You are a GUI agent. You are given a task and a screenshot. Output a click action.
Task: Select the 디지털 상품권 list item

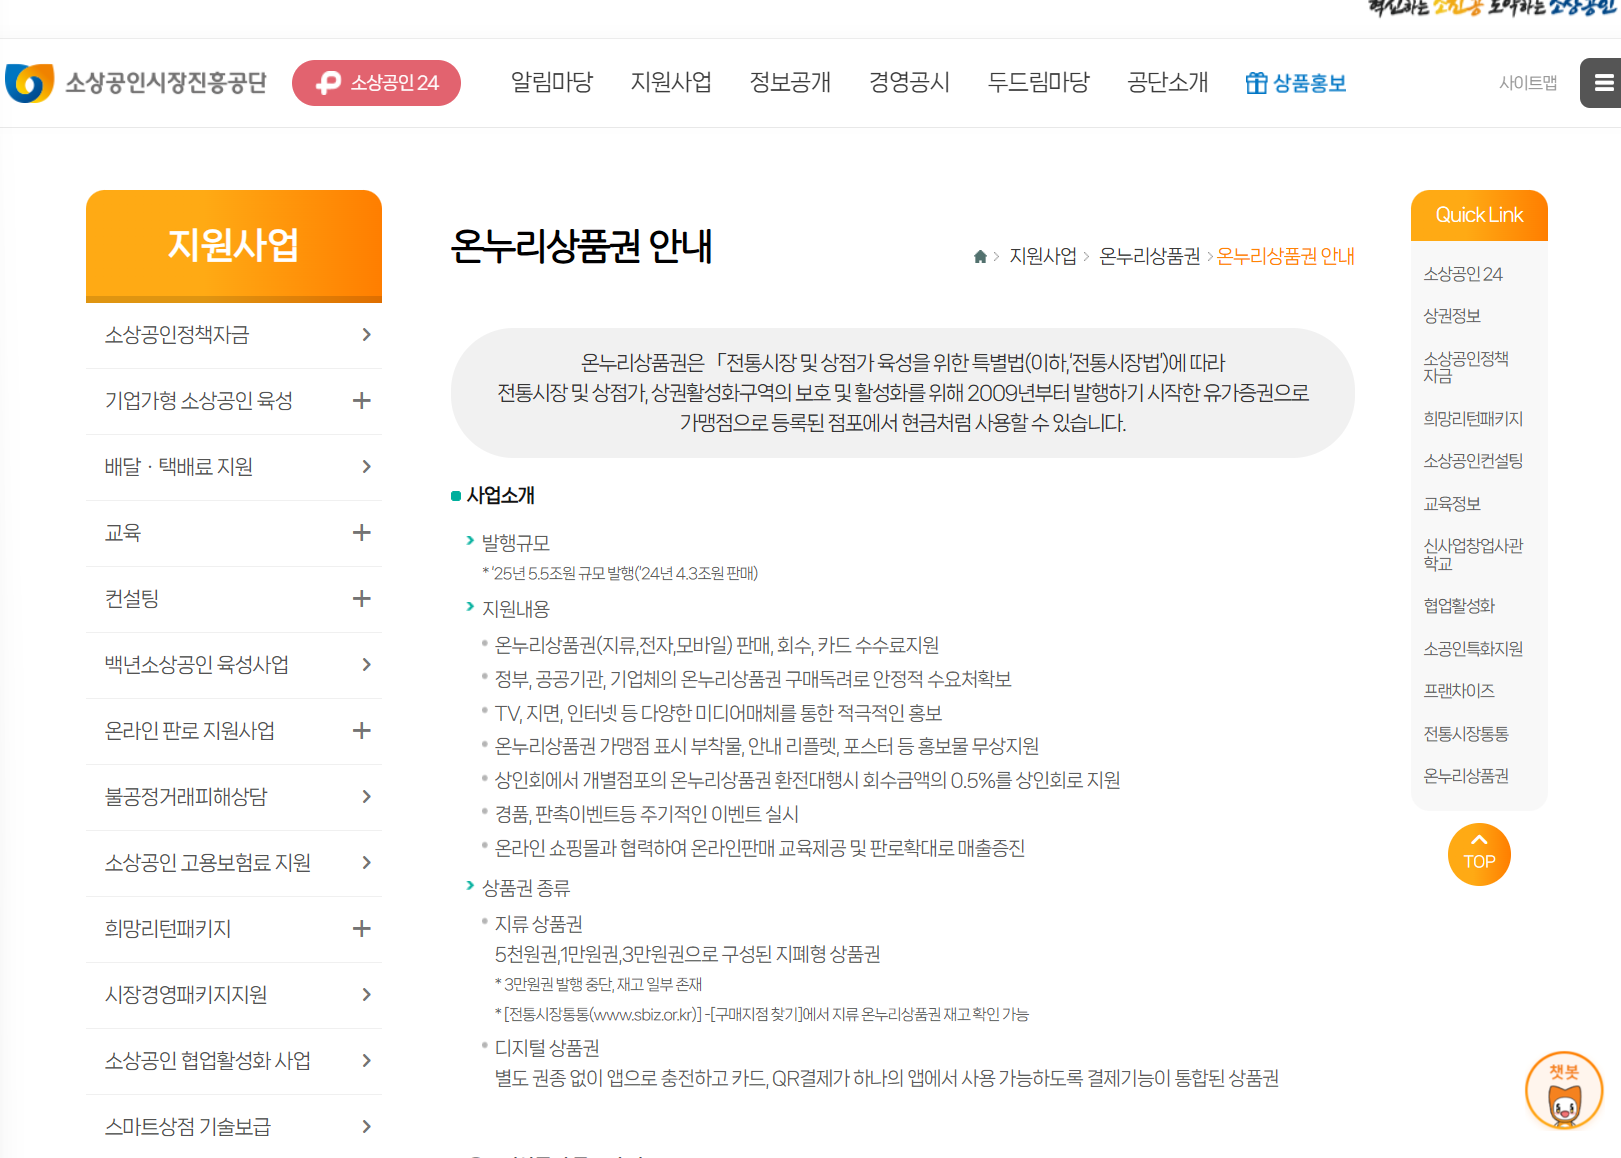click(547, 1048)
